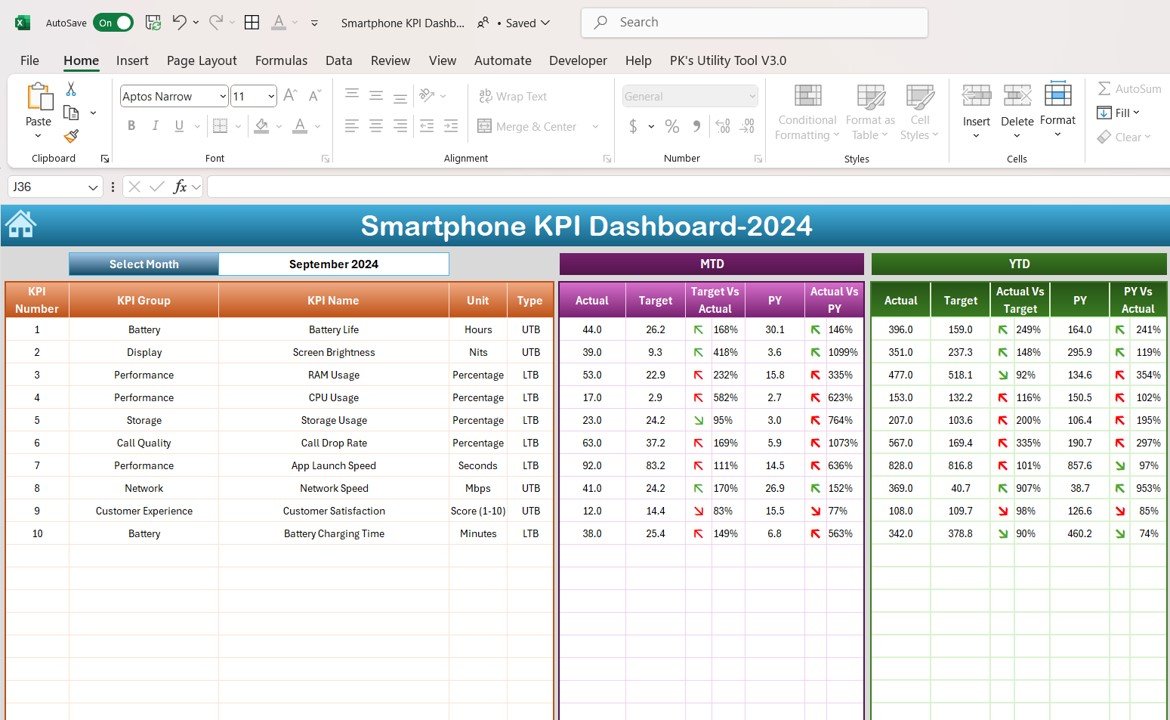Turn off the AutoSave switch
1170x720 pixels.
pos(113,22)
